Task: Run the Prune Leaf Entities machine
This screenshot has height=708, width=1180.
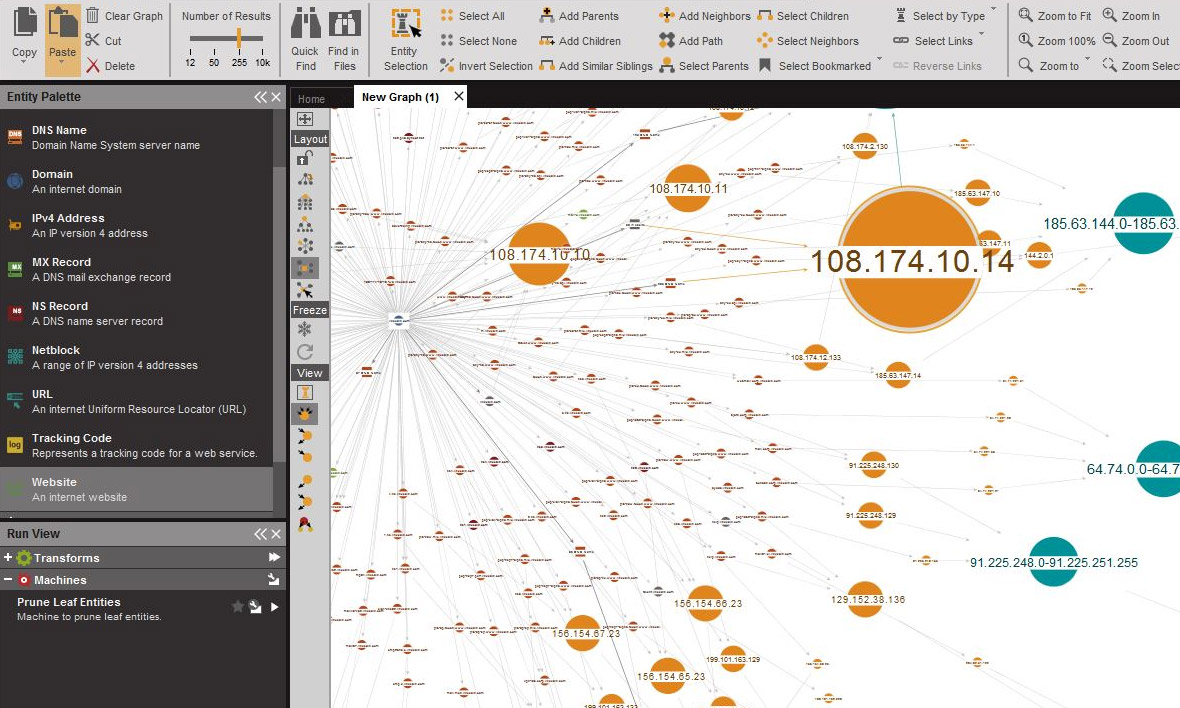Action: pyautogui.click(x=275, y=606)
